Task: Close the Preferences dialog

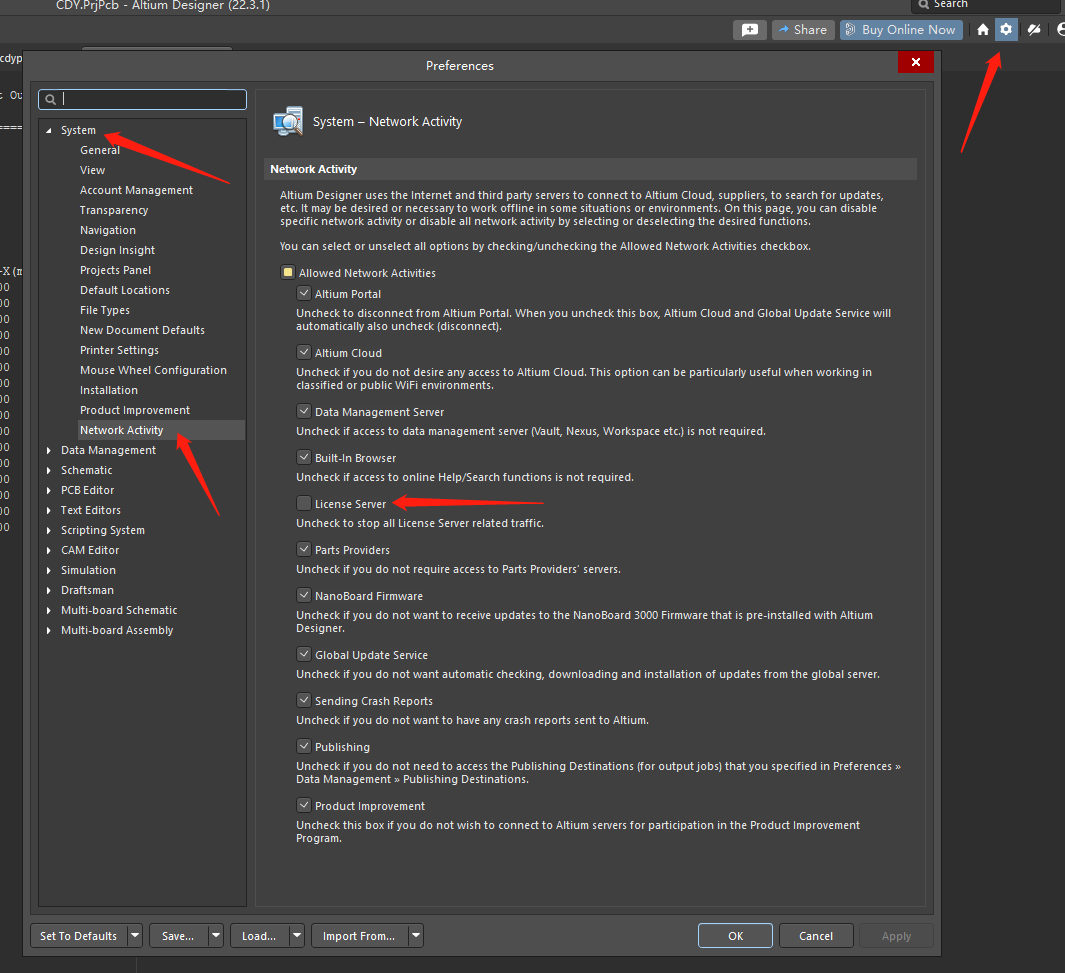Action: [916, 62]
